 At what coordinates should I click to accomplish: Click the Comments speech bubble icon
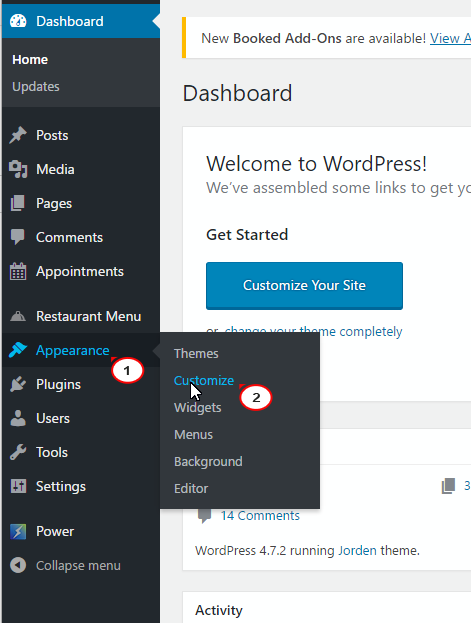pyautogui.click(x=18, y=237)
